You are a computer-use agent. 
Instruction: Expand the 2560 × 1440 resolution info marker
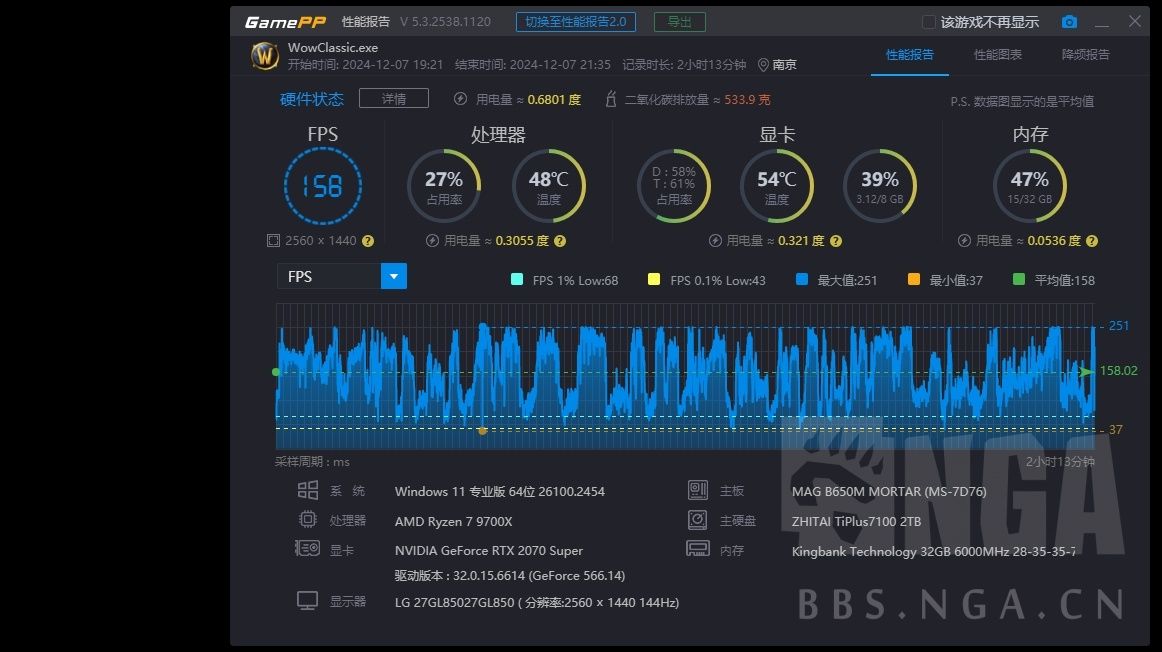(367, 241)
